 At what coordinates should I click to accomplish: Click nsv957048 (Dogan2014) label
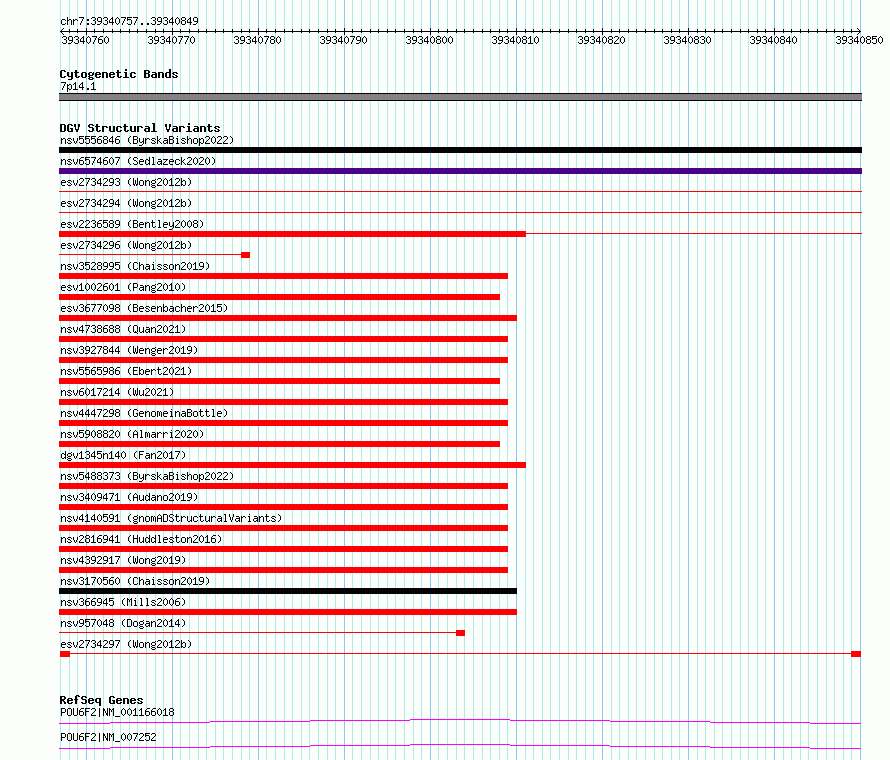coord(123,623)
